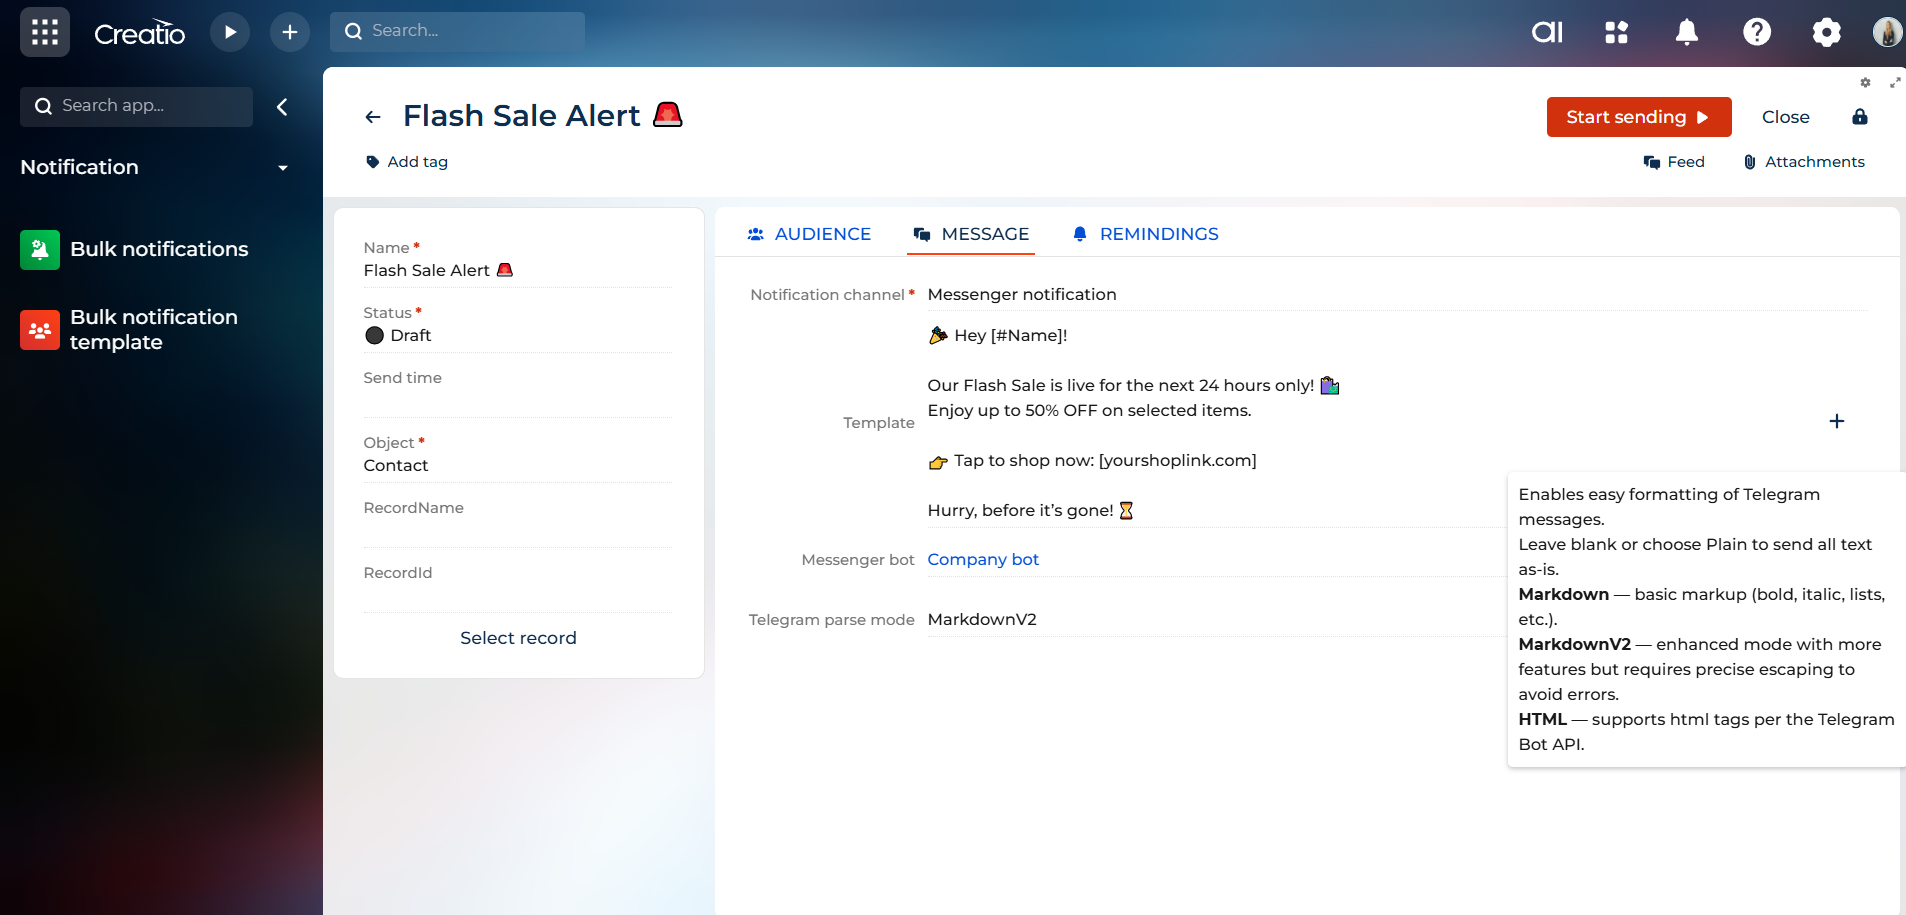Switch to the MESSAGE tab
This screenshot has height=915, width=1906.
pos(971,234)
